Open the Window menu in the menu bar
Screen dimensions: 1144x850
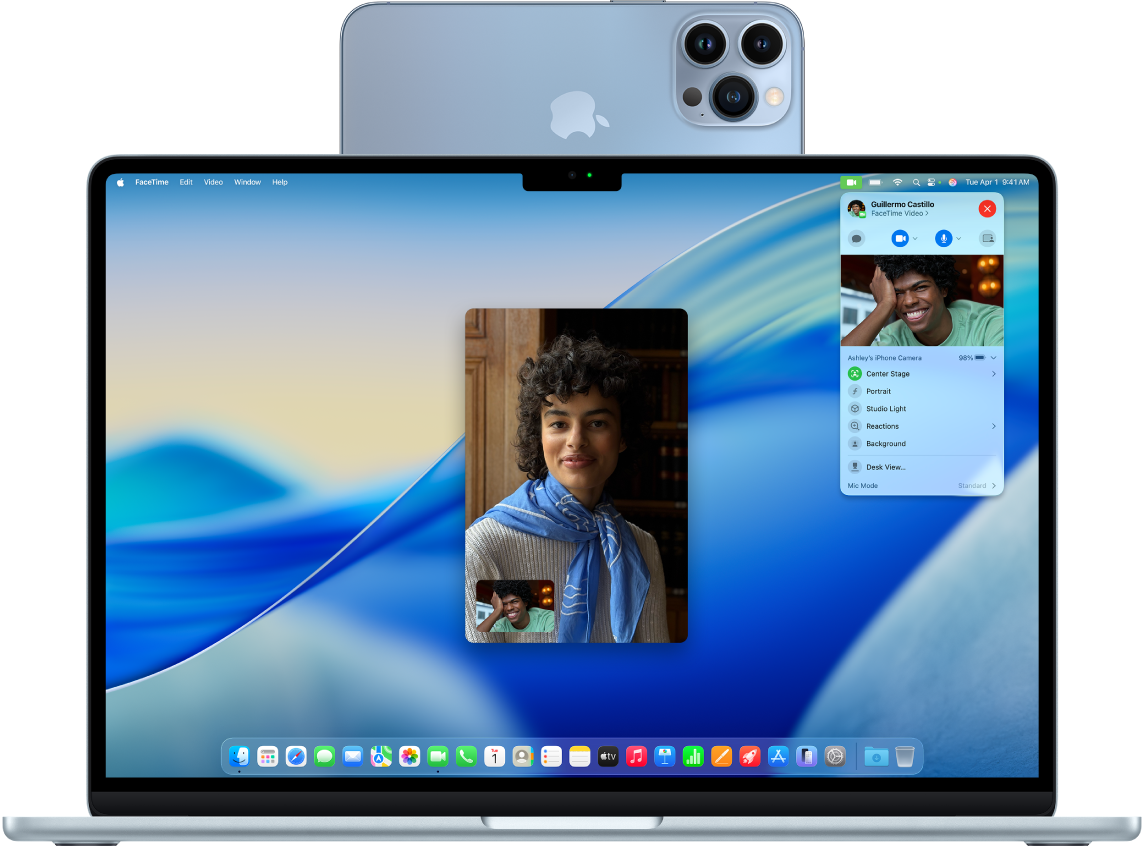[x=247, y=182]
